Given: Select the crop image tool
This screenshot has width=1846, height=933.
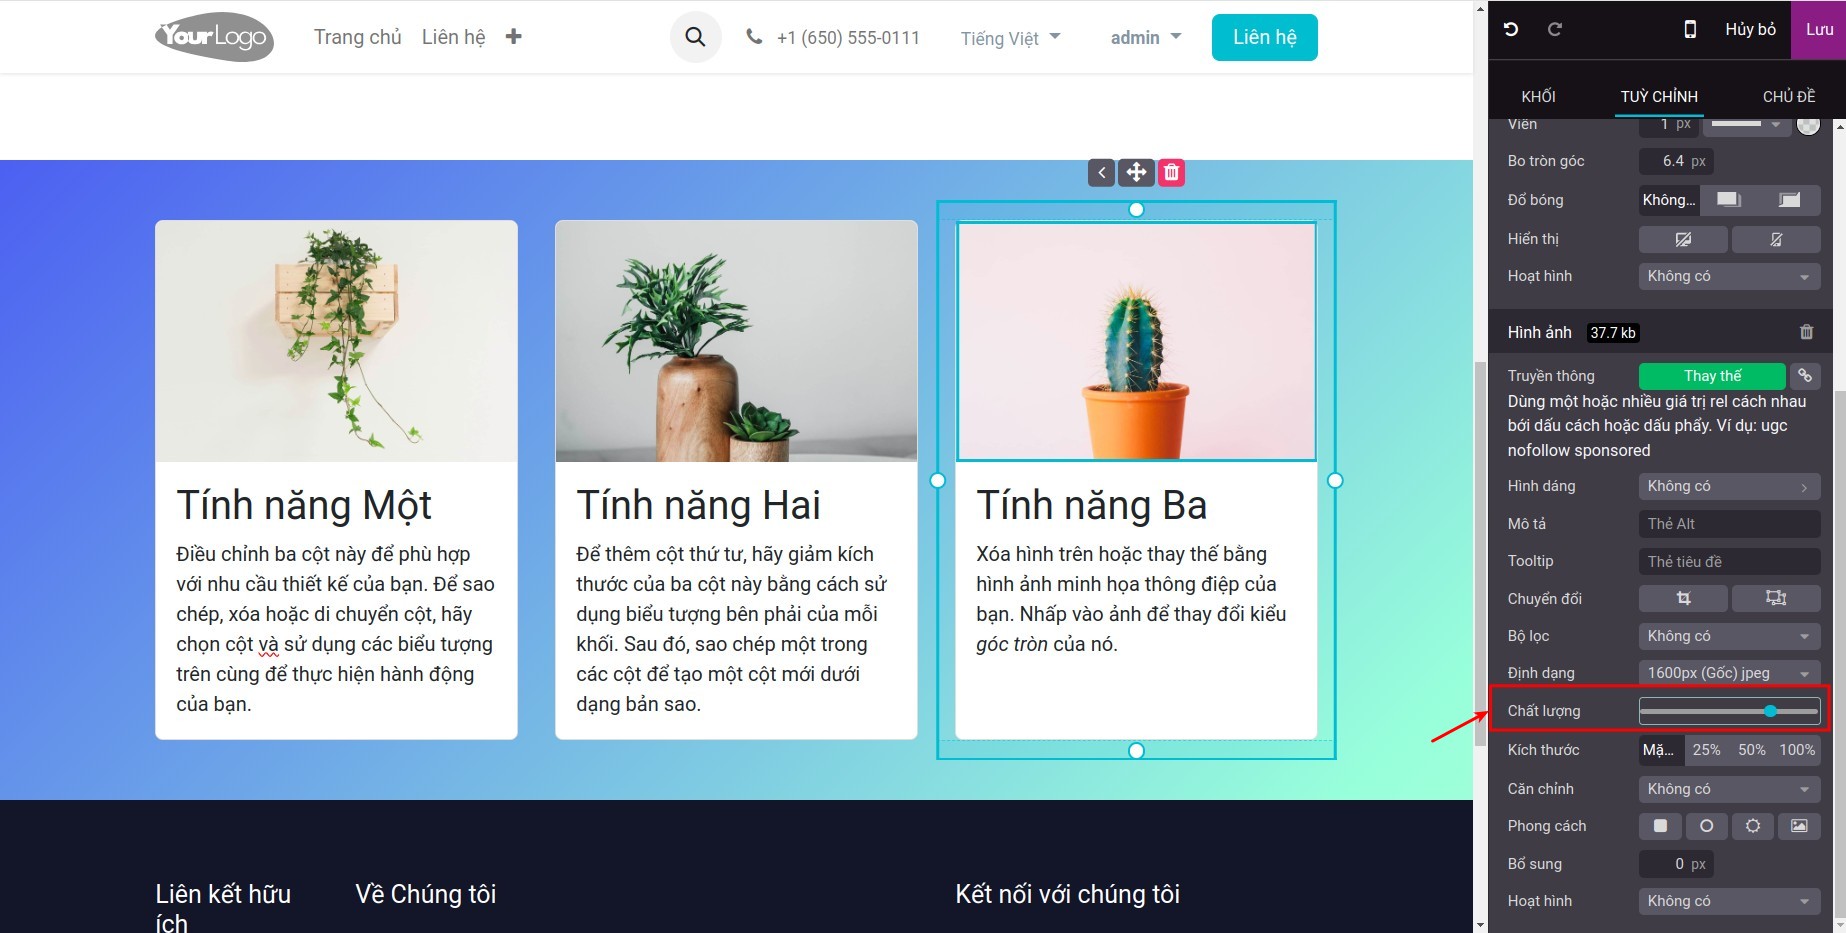Looking at the screenshot, I should tap(1683, 598).
